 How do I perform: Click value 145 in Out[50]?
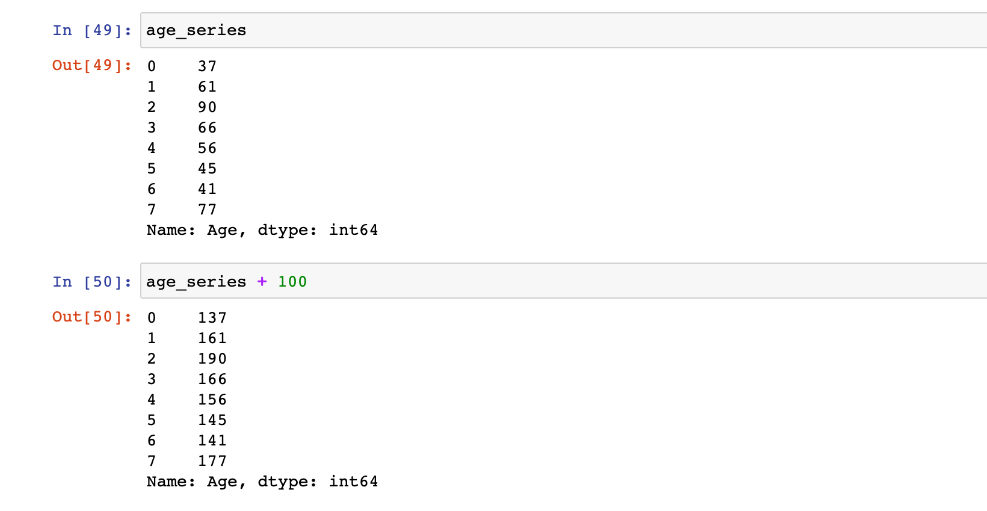tap(212, 420)
